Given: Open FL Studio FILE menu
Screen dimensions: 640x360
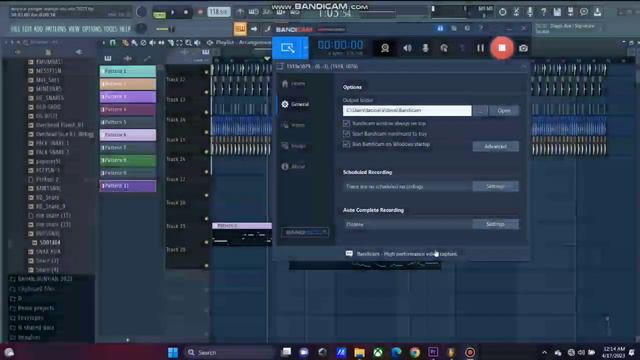Looking at the screenshot, I should [x=16, y=29].
